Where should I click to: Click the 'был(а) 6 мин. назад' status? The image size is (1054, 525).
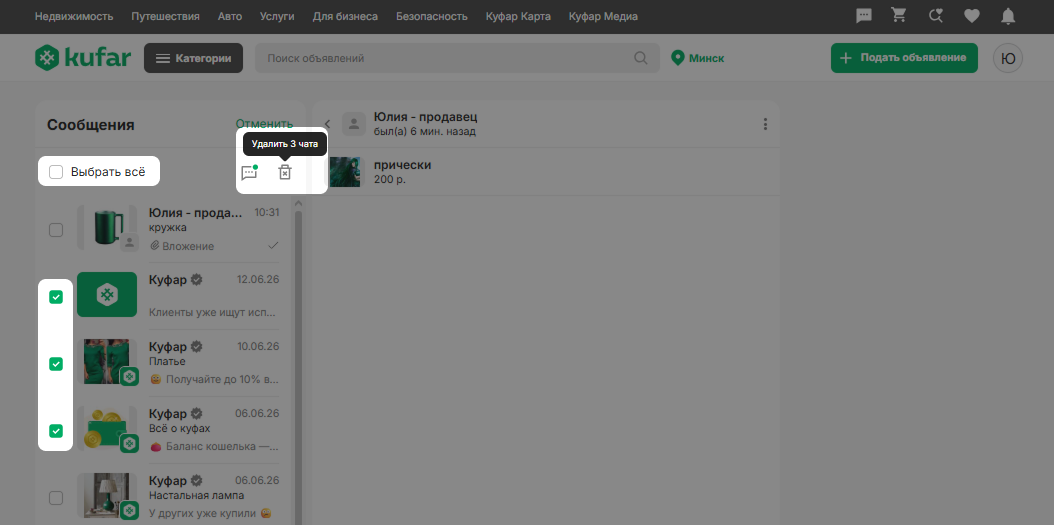point(425,132)
